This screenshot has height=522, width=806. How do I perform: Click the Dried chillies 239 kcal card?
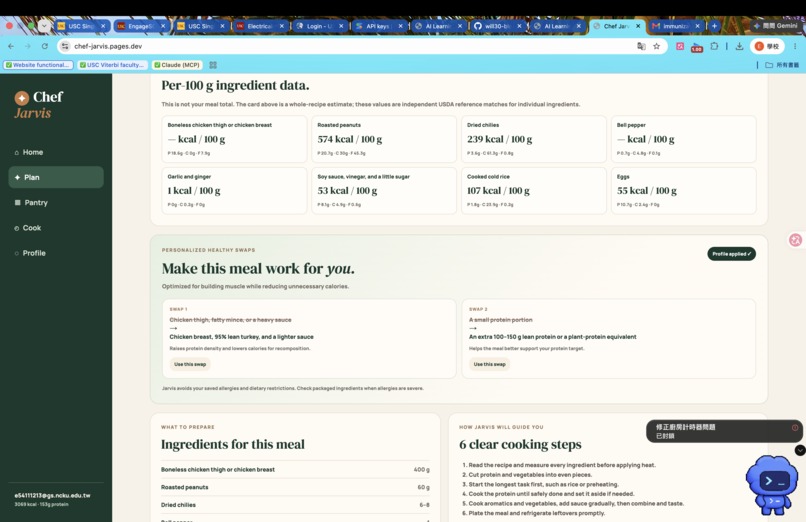pos(534,139)
